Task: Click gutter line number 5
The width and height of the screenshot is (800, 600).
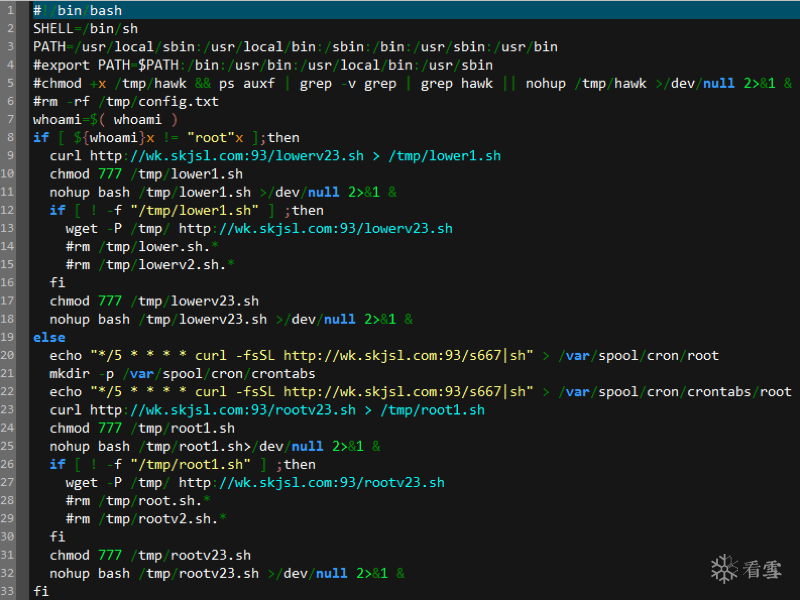Action: click(11, 83)
